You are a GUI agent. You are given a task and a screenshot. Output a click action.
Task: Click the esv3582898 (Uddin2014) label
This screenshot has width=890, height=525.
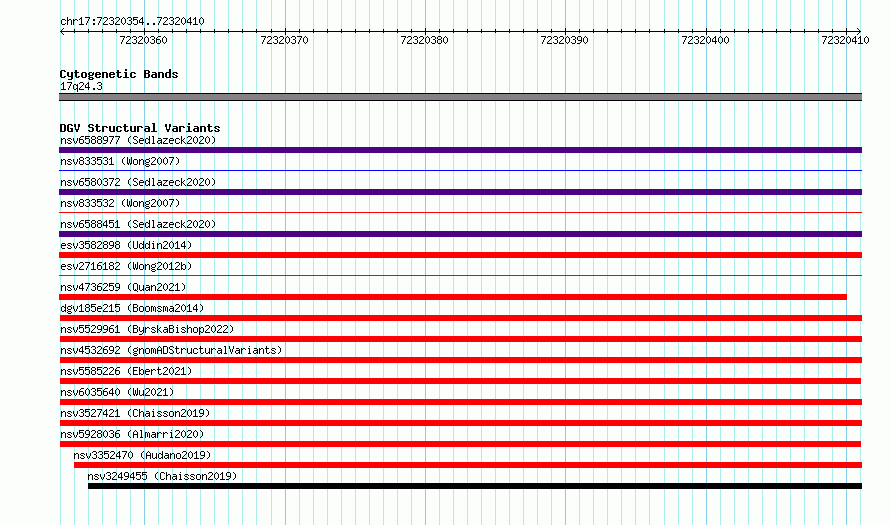click(x=126, y=245)
